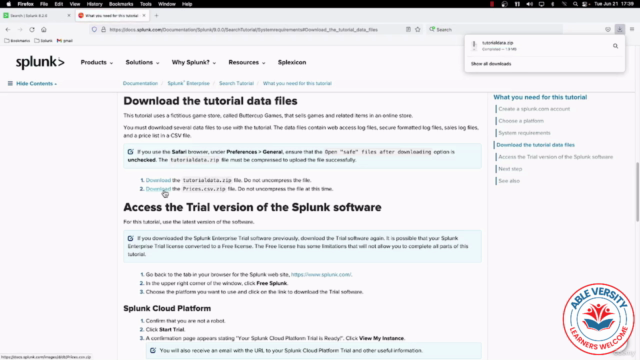640x360 pixels.
Task: Close the 'What you need' tab
Action: 144,16
